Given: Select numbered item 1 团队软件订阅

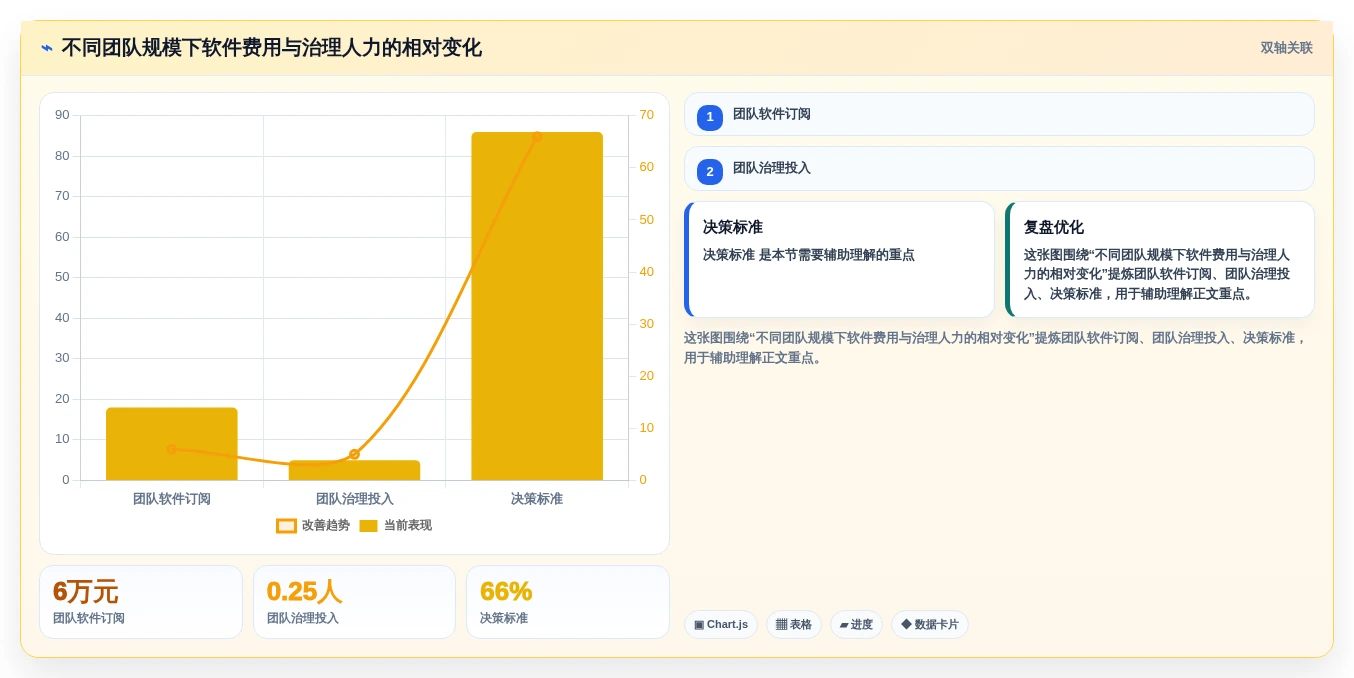Looking at the screenshot, I should [x=999, y=114].
